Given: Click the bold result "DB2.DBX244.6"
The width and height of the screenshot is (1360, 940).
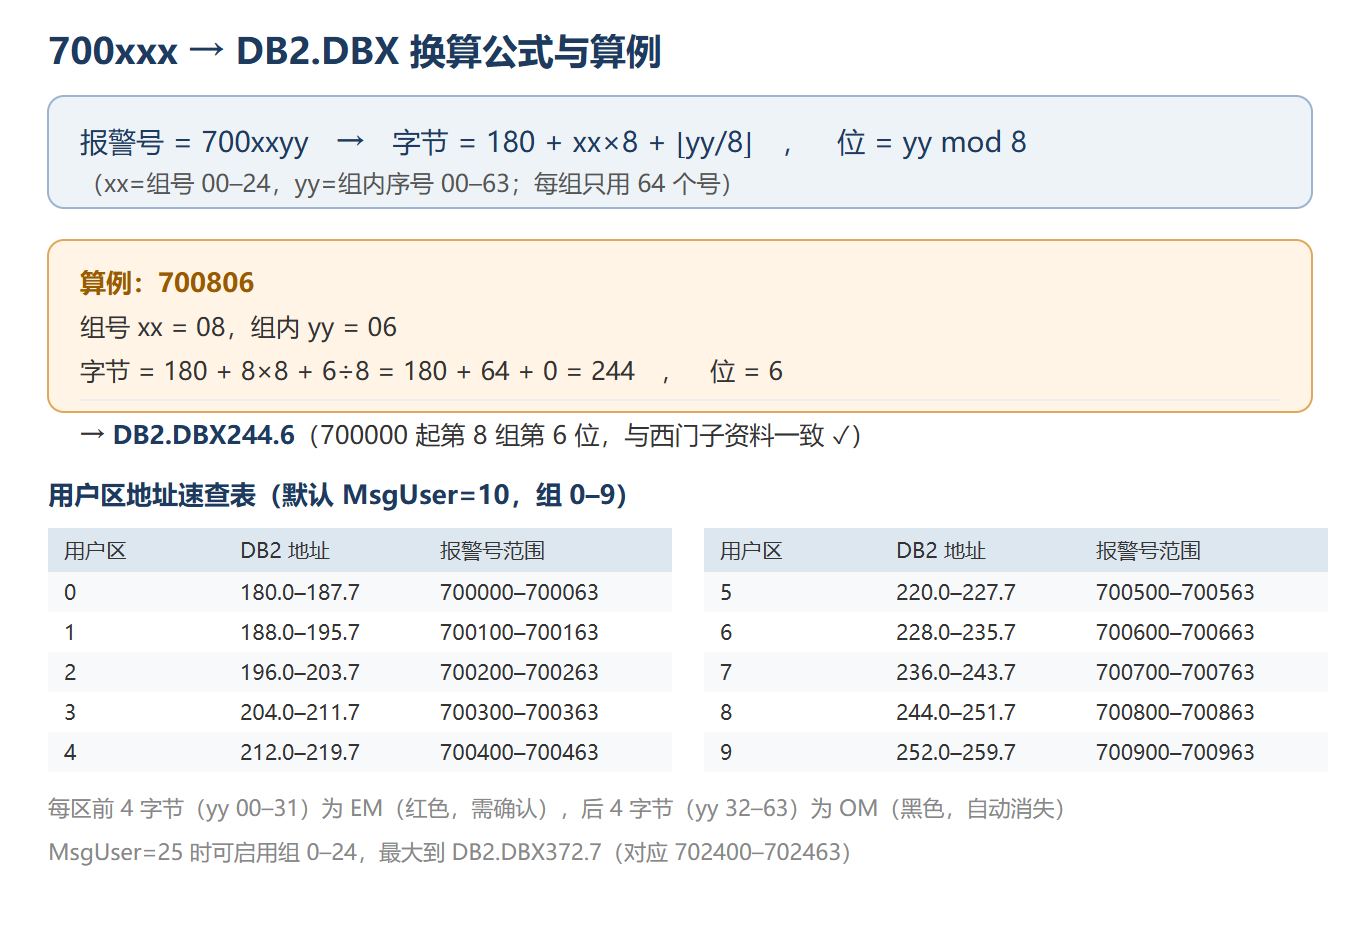Looking at the screenshot, I should [x=204, y=435].
